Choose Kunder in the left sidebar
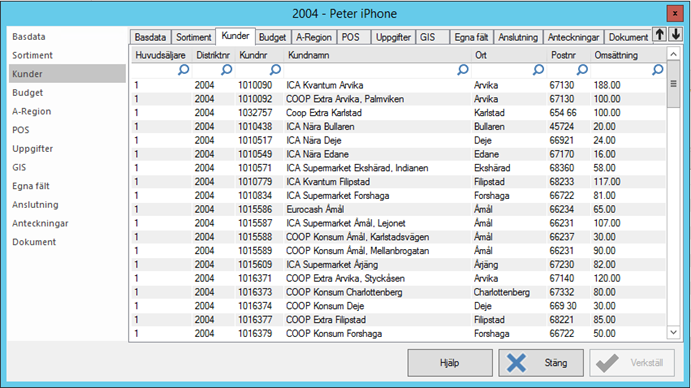691x388 pixels. 67,74
